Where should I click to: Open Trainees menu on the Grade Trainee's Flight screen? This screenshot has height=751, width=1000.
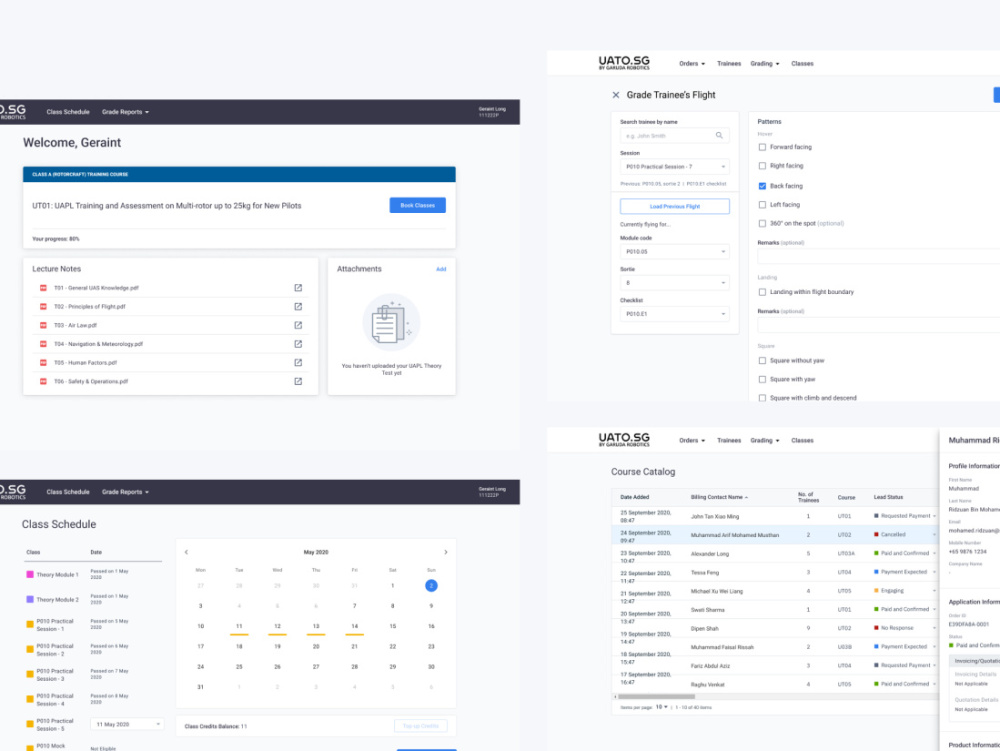(x=729, y=64)
